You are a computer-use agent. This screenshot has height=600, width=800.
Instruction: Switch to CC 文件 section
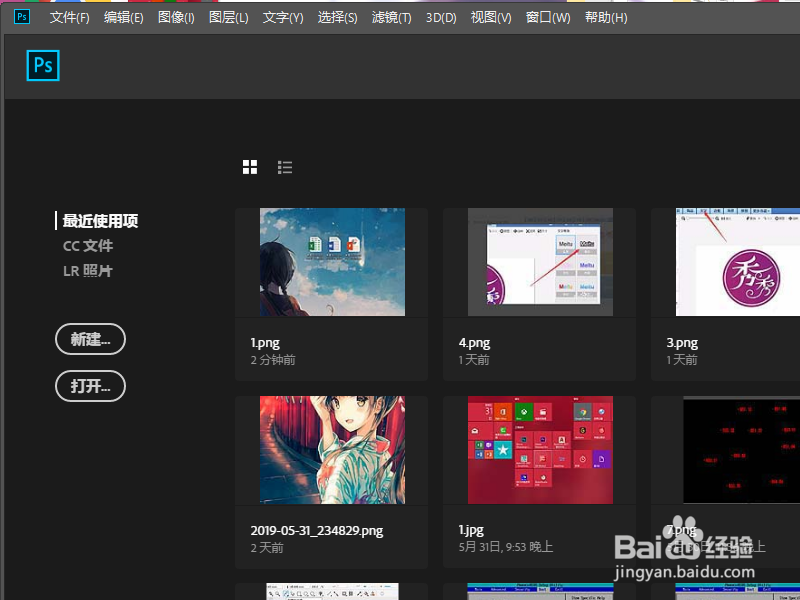click(x=88, y=245)
